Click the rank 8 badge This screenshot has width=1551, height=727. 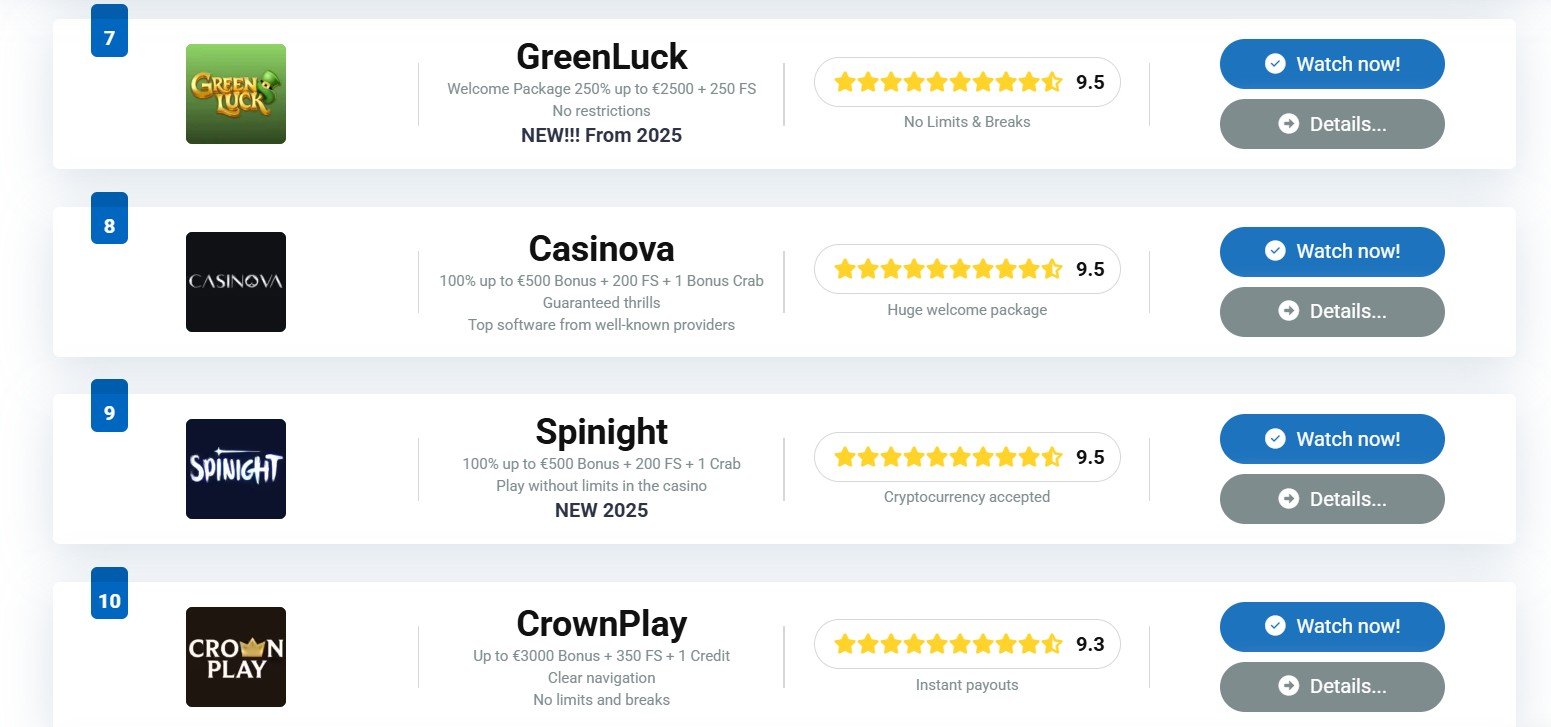[x=109, y=218]
